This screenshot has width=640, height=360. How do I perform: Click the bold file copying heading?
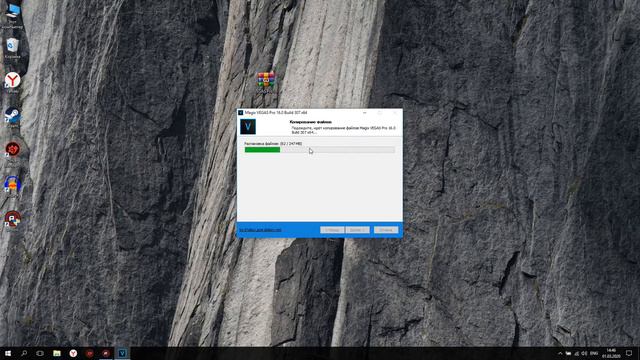(x=311, y=122)
